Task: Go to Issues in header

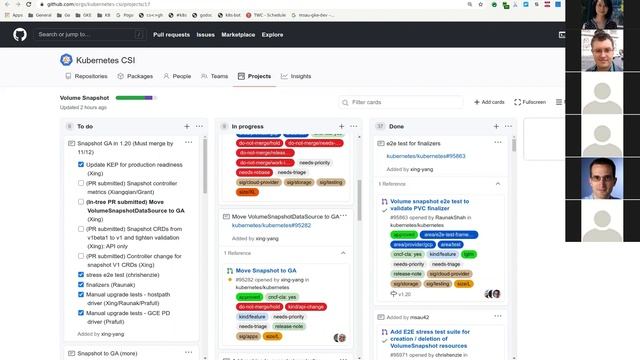Action: (205, 35)
